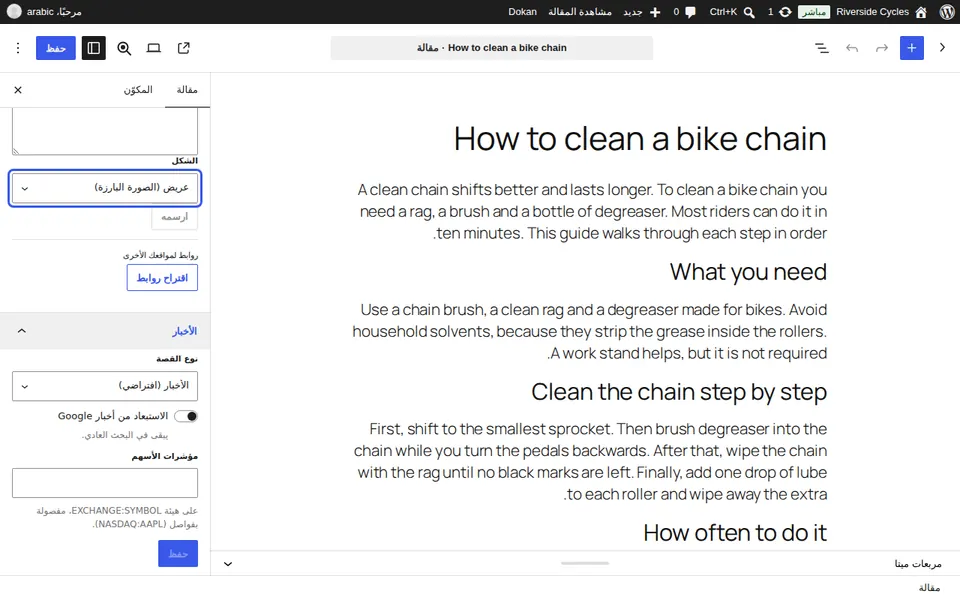Click the 'How often to do it' heading
Screen dimensions: 960x600
tap(735, 533)
